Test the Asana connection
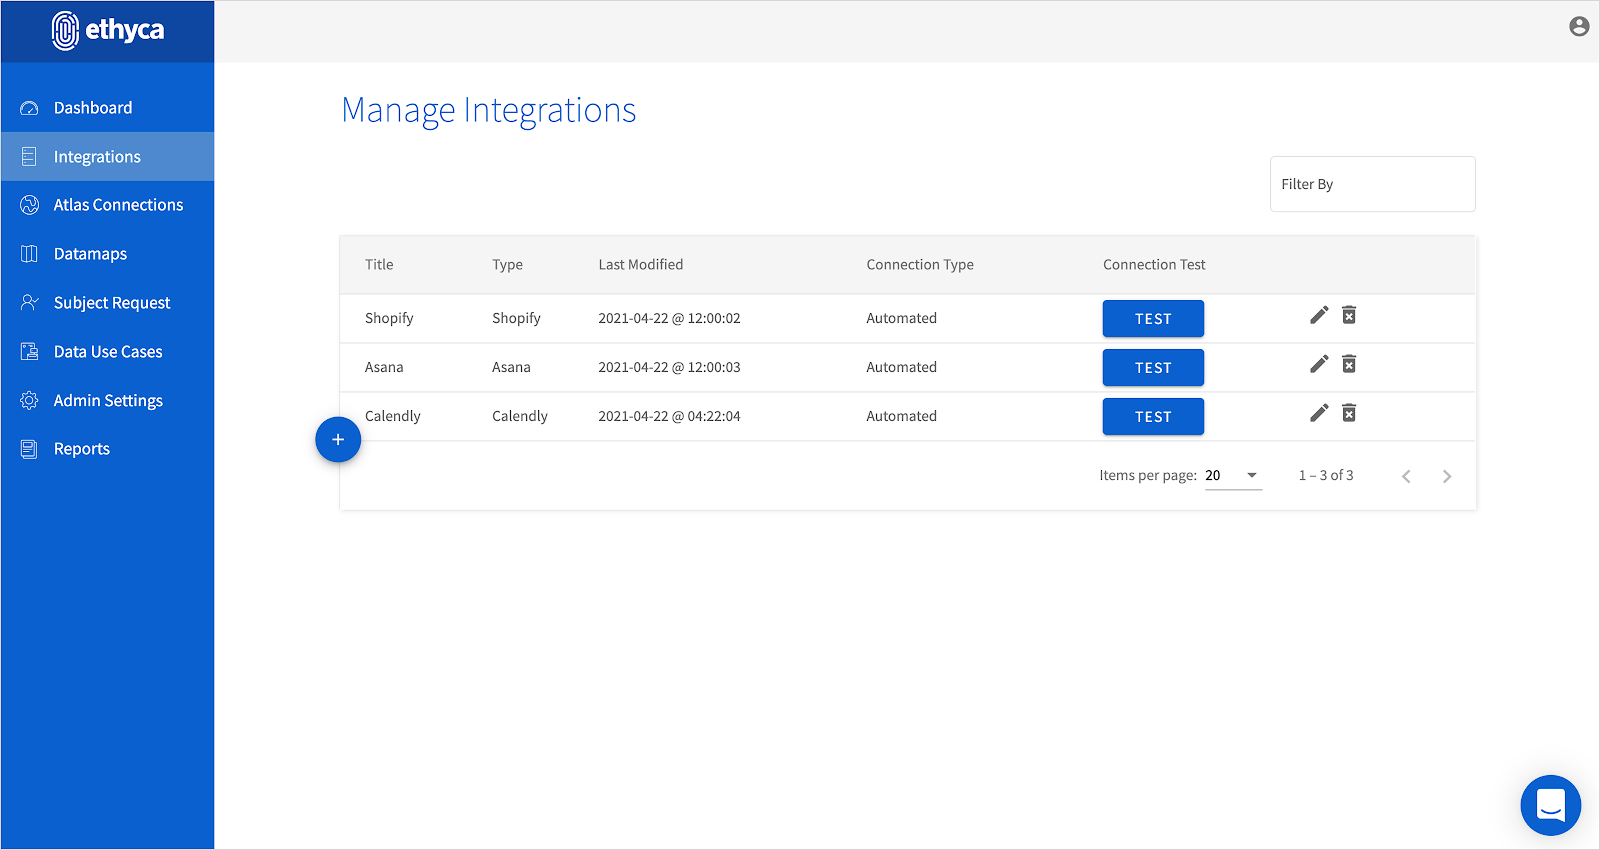 pyautogui.click(x=1153, y=368)
